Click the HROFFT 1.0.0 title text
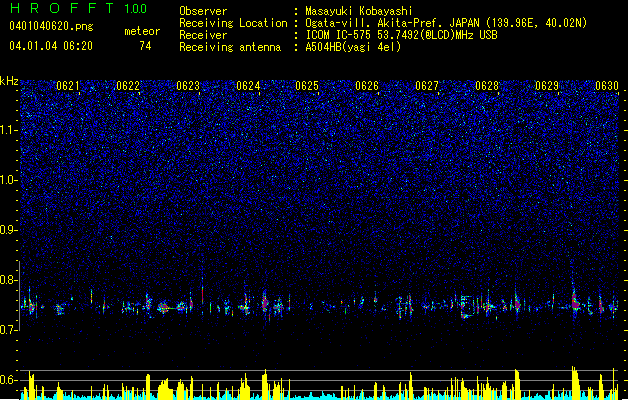Screen dimensions: 629x400 tap(79, 8)
